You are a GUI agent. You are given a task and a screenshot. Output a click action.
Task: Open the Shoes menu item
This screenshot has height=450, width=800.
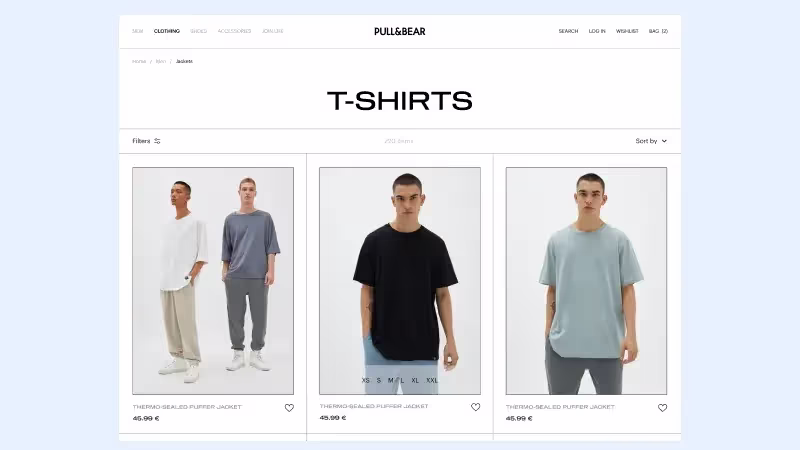[x=198, y=31]
